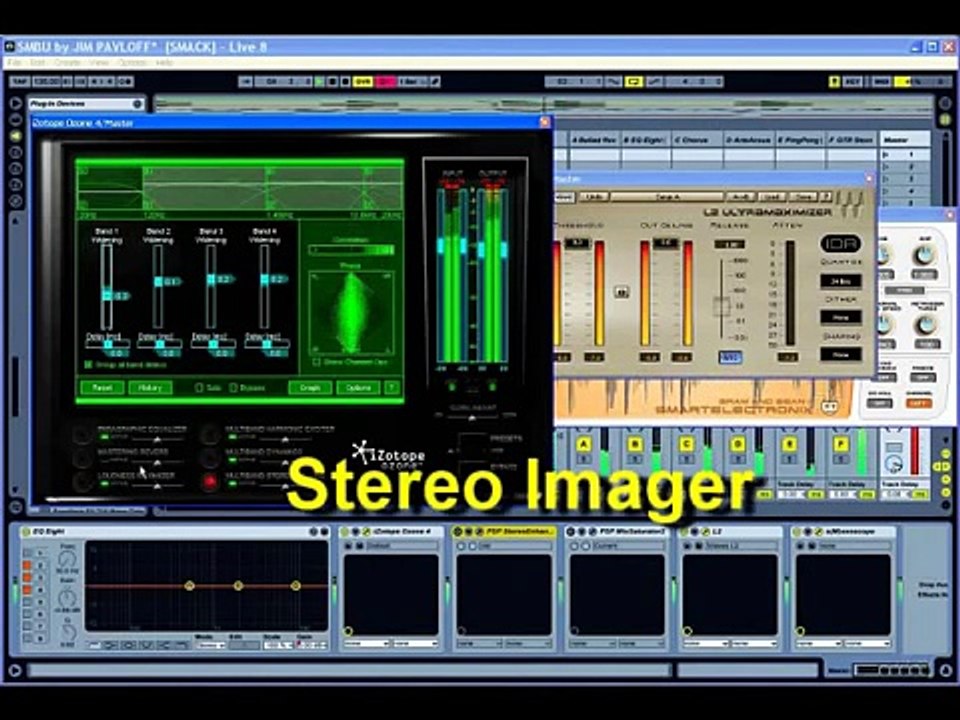
Task: Click the TAP tempo button
Action: point(20,81)
